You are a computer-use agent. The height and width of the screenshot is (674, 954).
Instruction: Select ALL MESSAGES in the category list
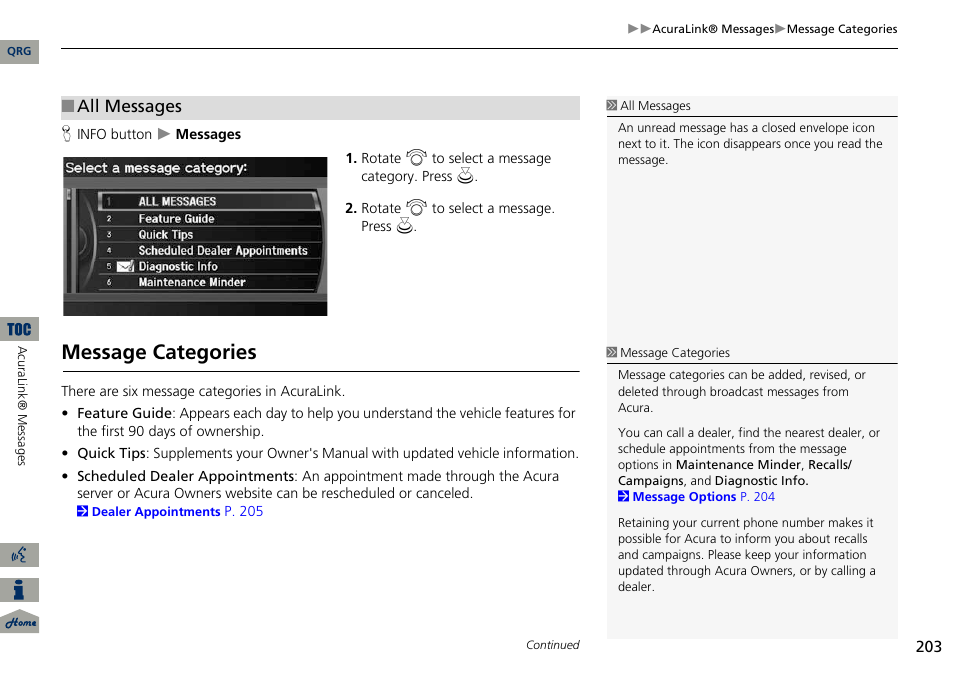209,201
